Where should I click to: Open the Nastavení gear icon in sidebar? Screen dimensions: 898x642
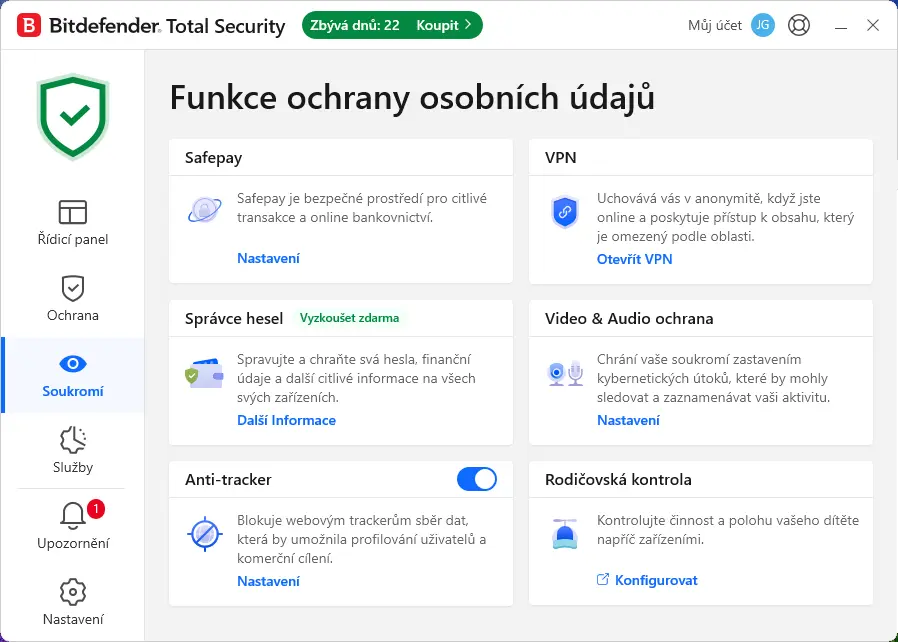(73, 592)
